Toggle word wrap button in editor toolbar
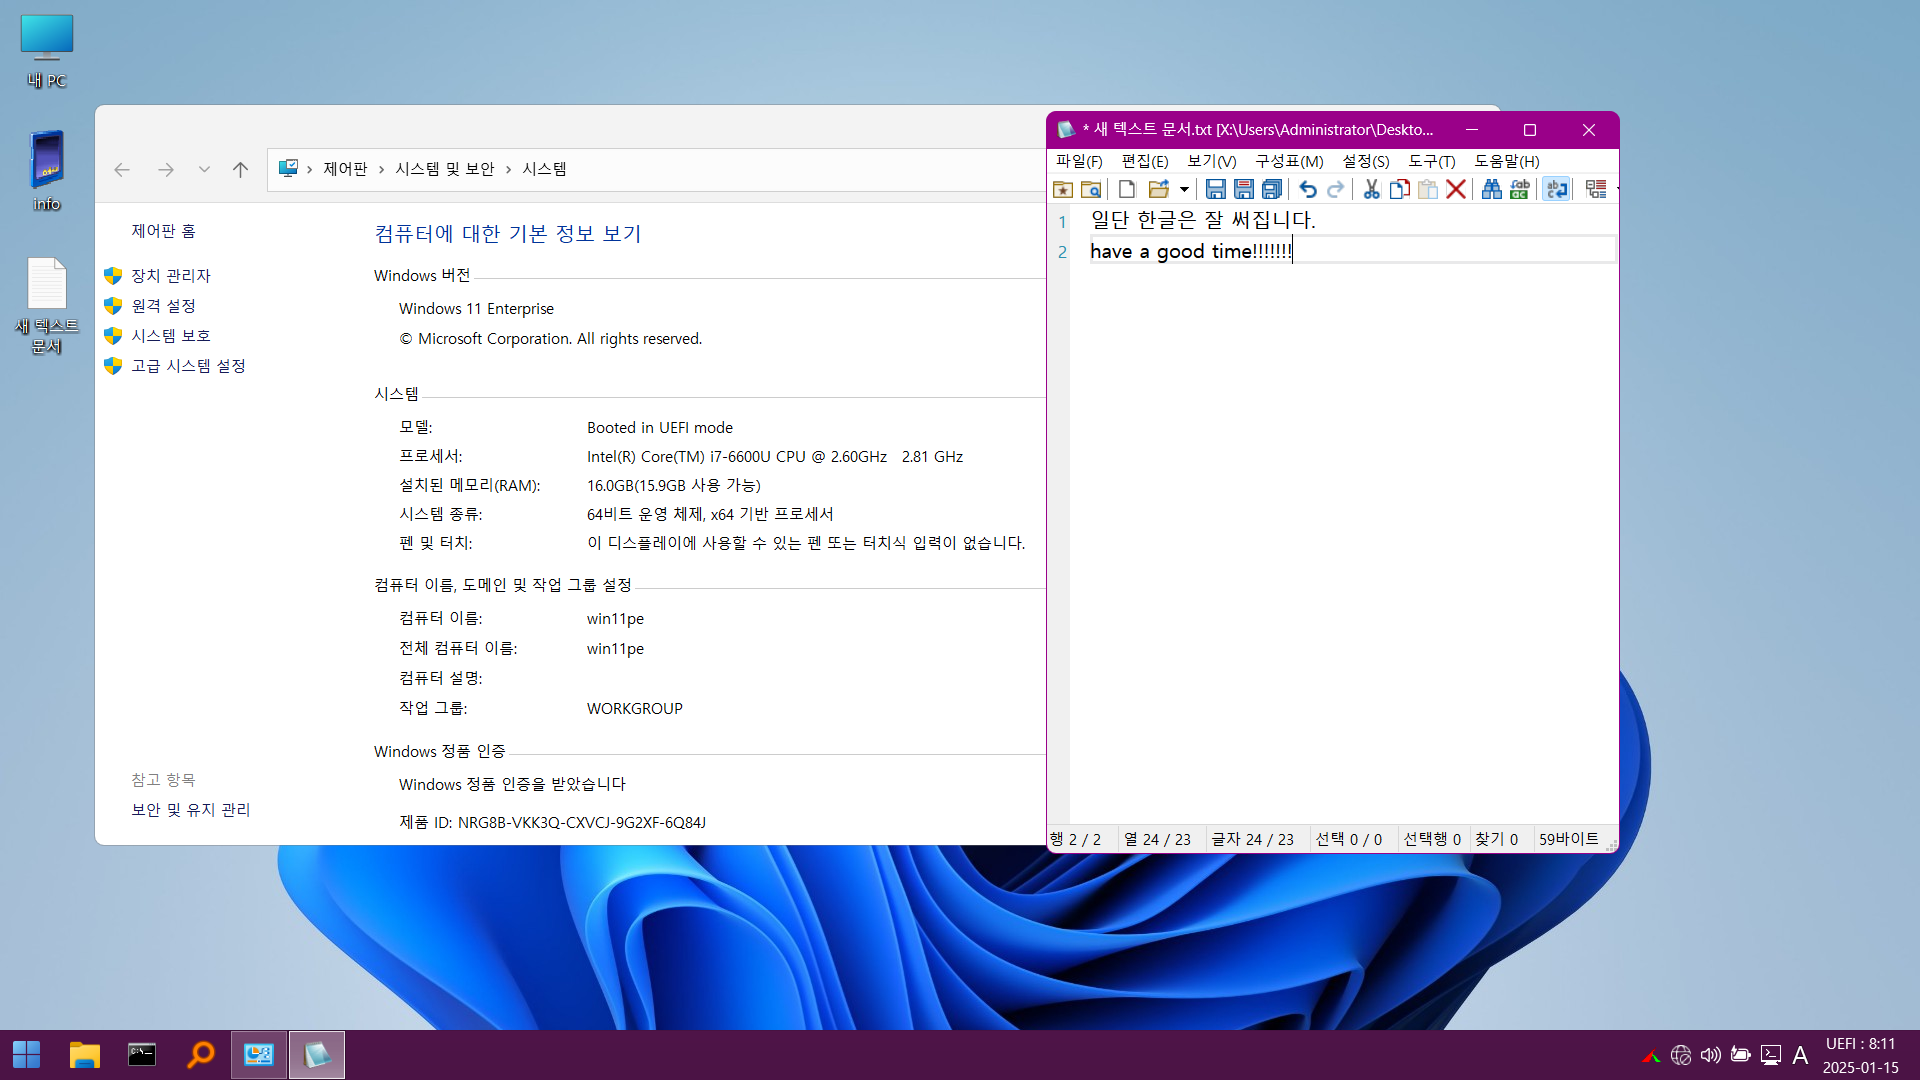 tap(1556, 189)
